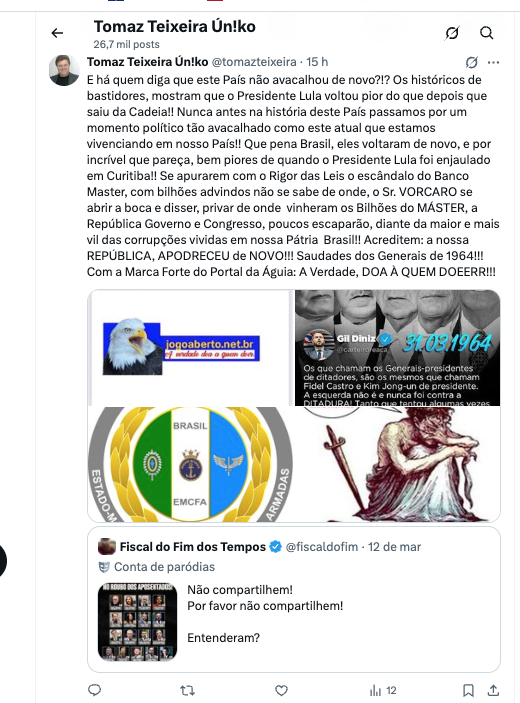Viewport: 520px width, 703px height.
Task: Bookmark this post
Action: (x=468, y=690)
